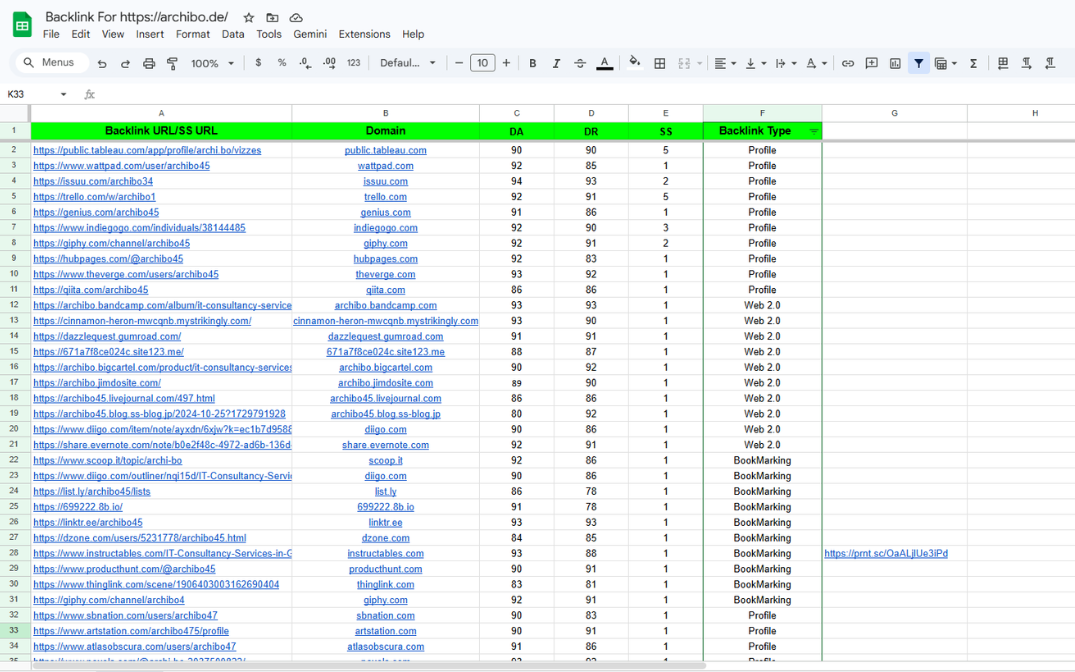
Task: Open the Format menu
Action: (x=192, y=34)
